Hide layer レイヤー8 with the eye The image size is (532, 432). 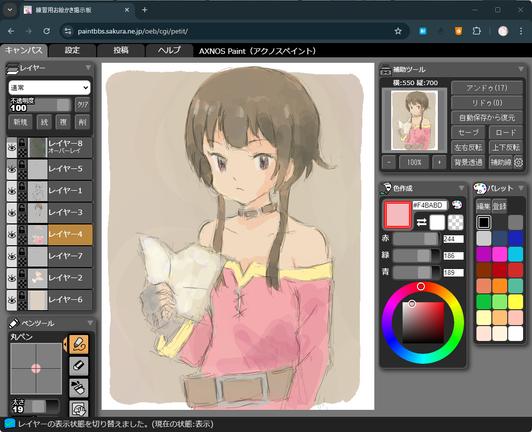click(x=12, y=148)
